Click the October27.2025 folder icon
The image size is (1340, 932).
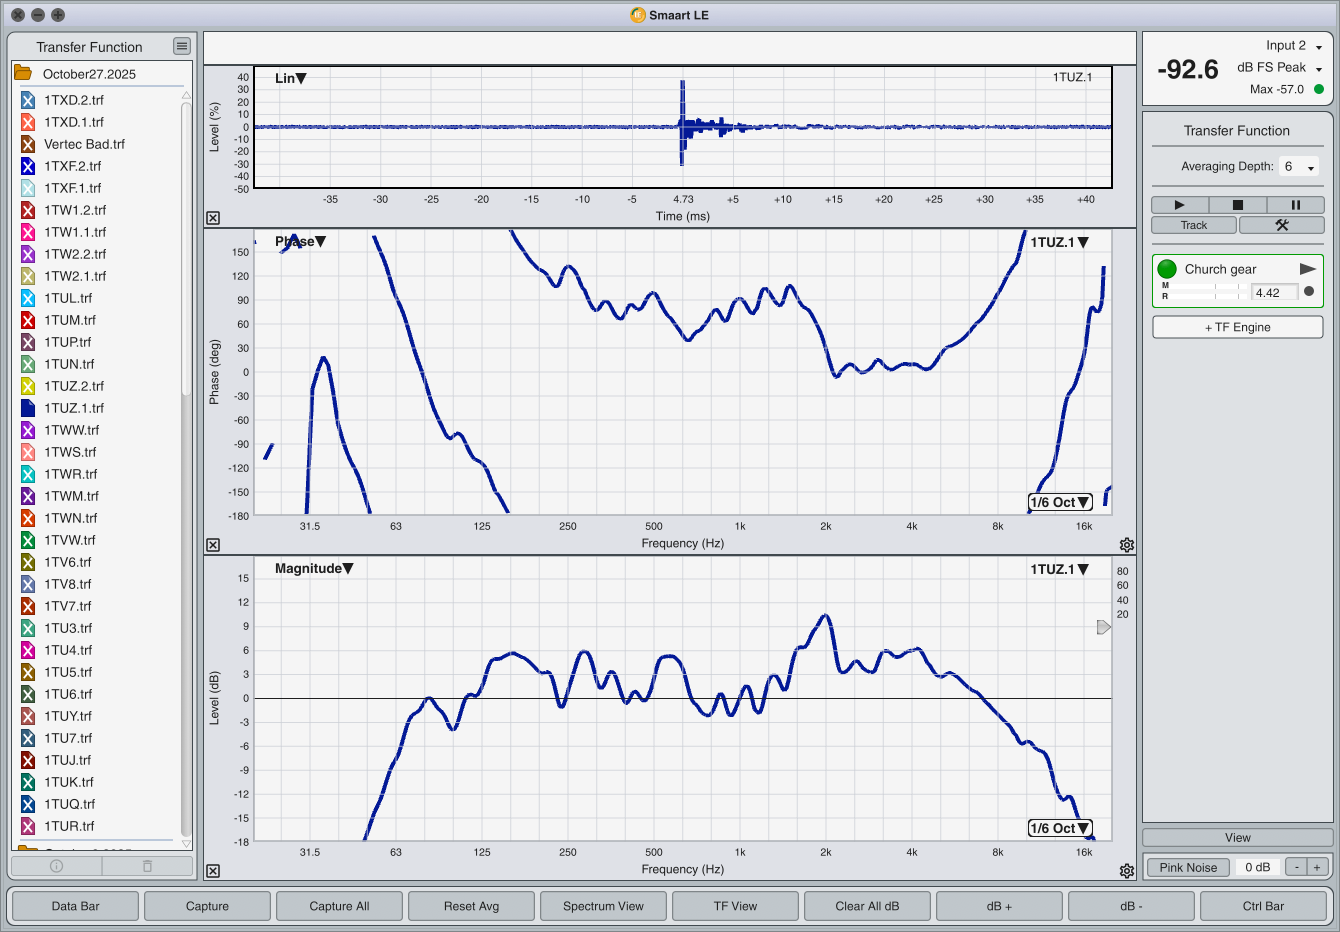tap(23, 74)
